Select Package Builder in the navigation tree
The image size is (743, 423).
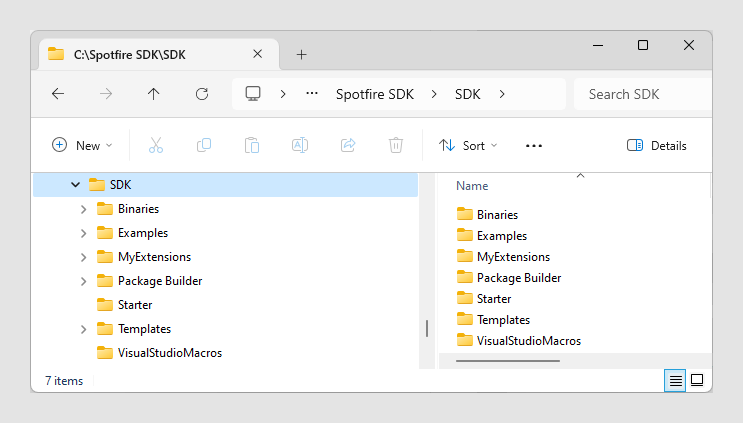(x=160, y=281)
